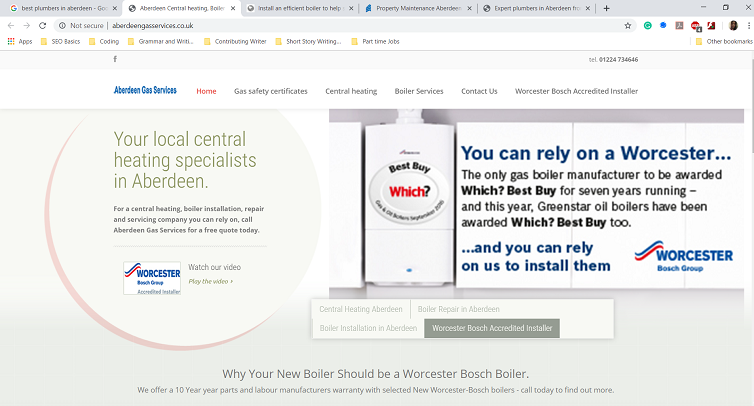Open the Adobe Acrobat PDF extension icon

(x=679, y=25)
